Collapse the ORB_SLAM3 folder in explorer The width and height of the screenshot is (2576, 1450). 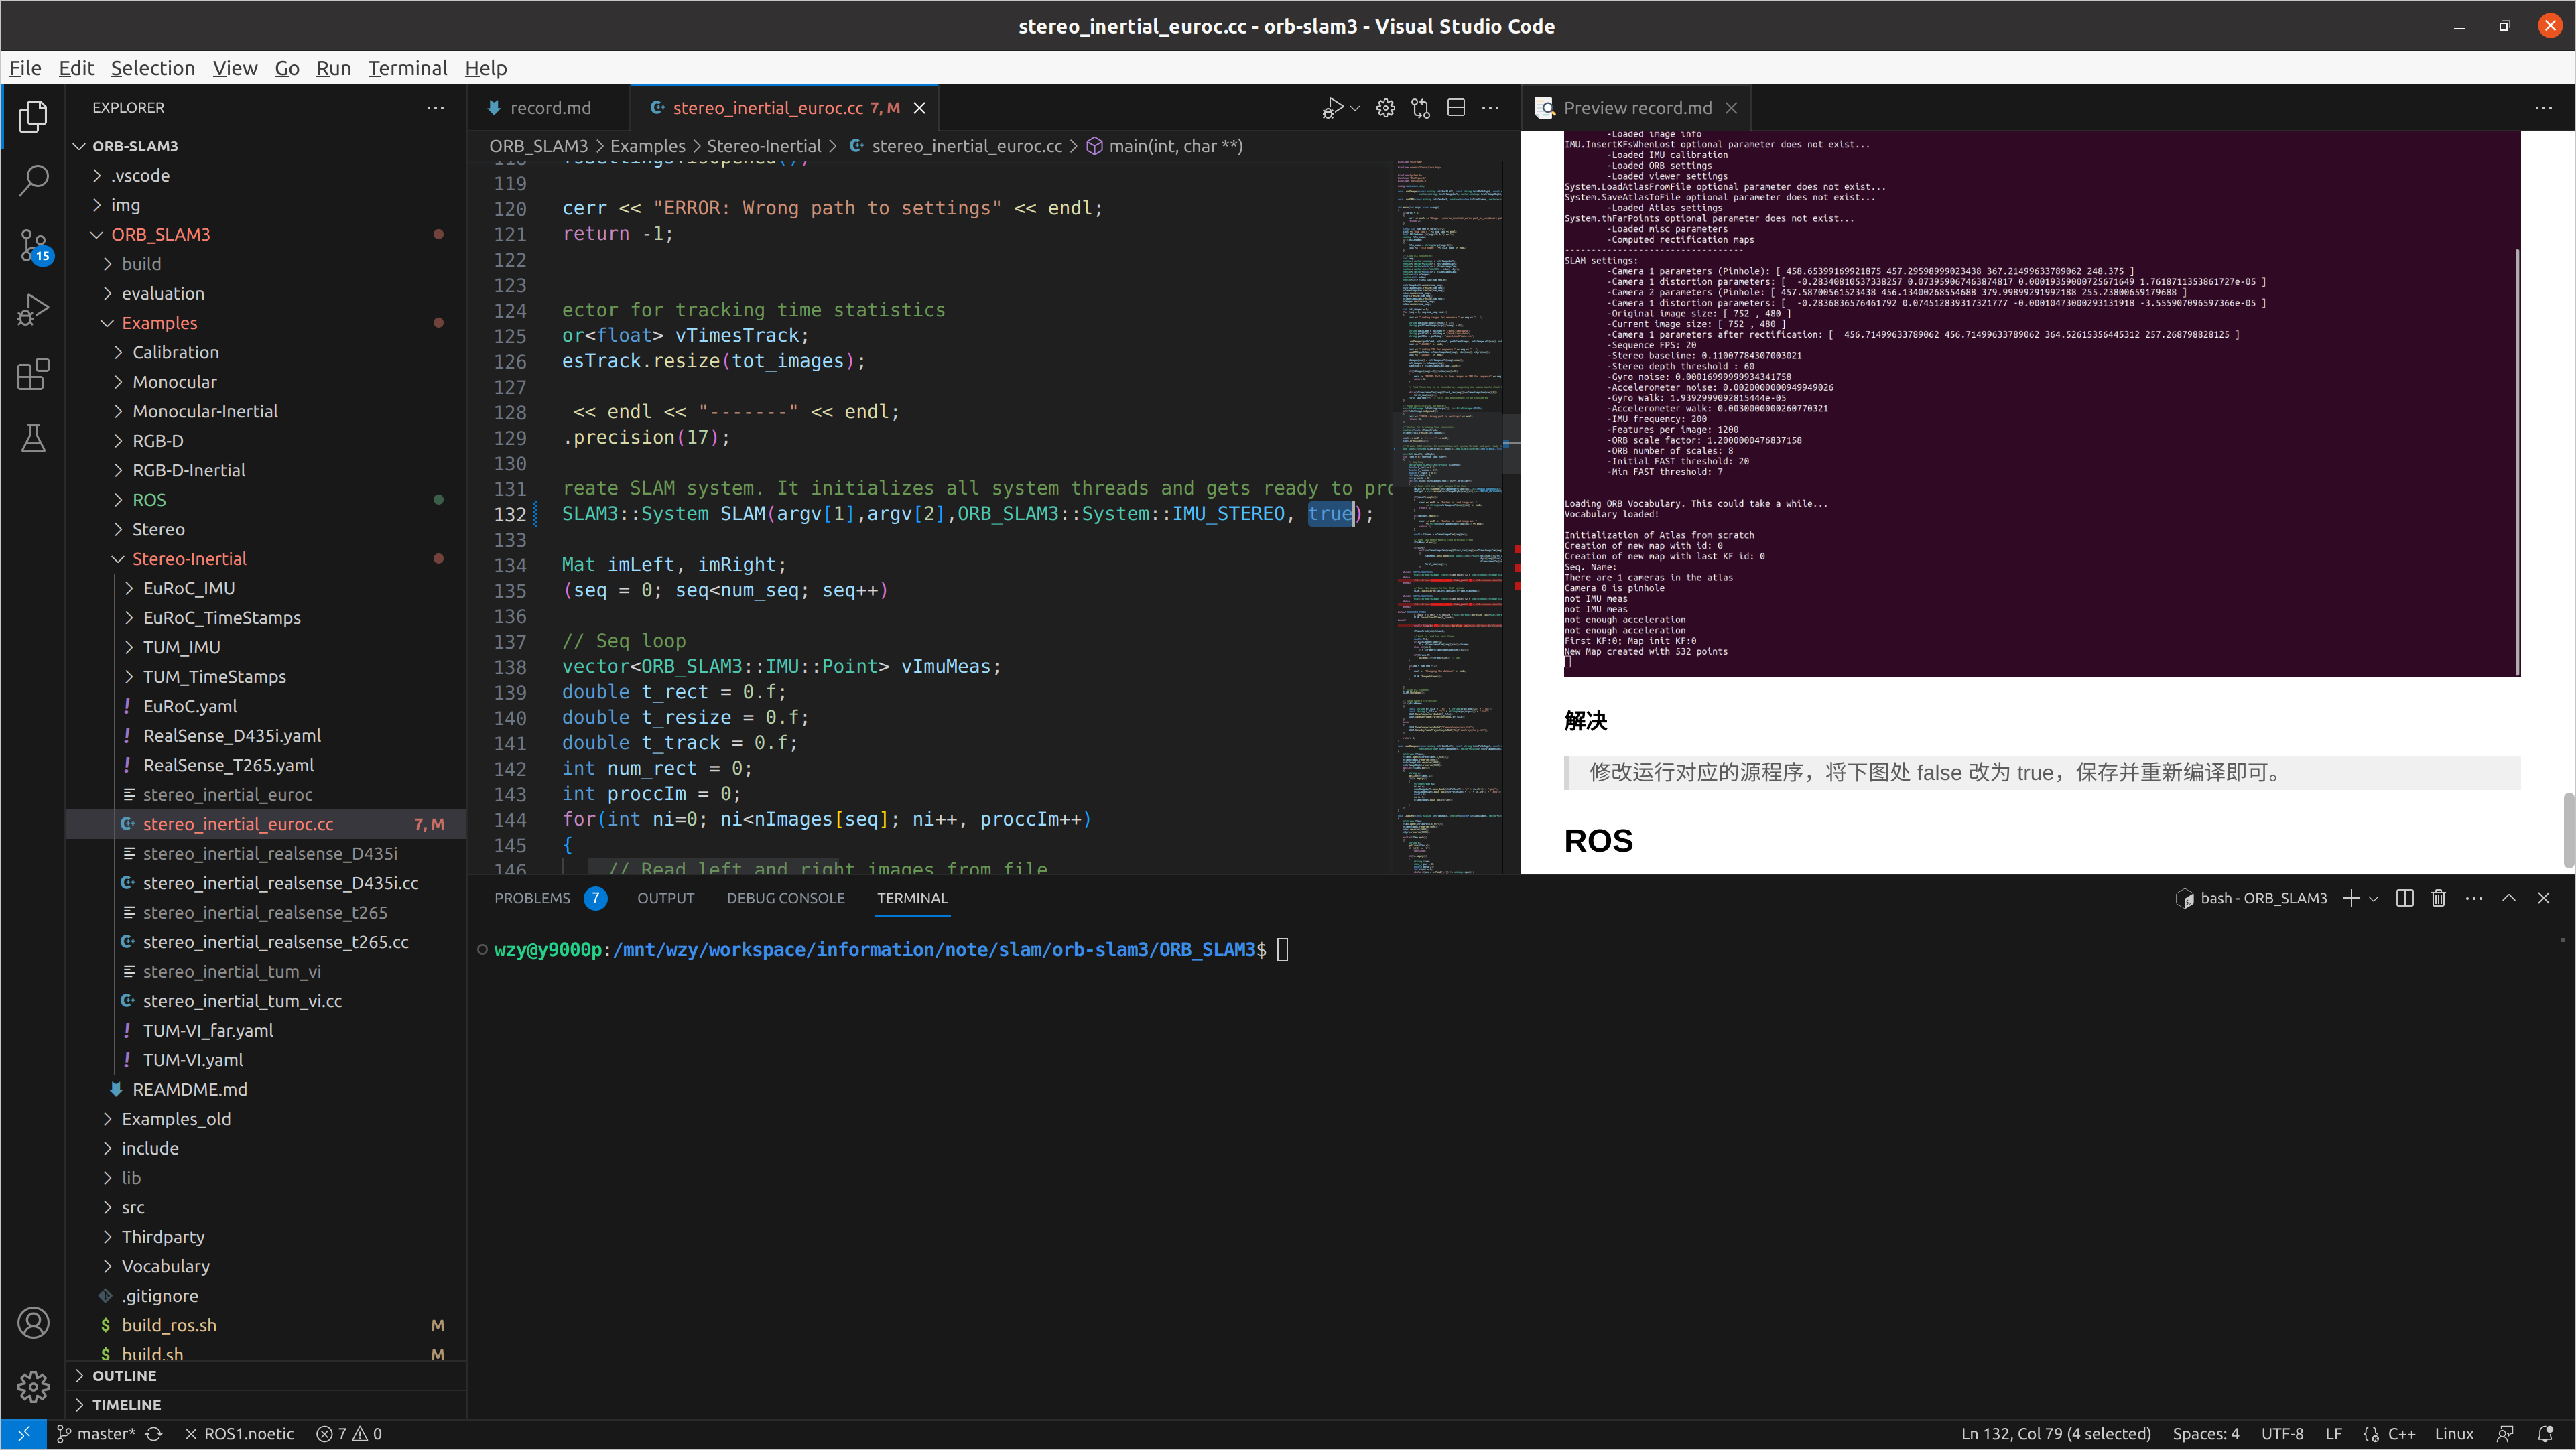tap(266, 234)
